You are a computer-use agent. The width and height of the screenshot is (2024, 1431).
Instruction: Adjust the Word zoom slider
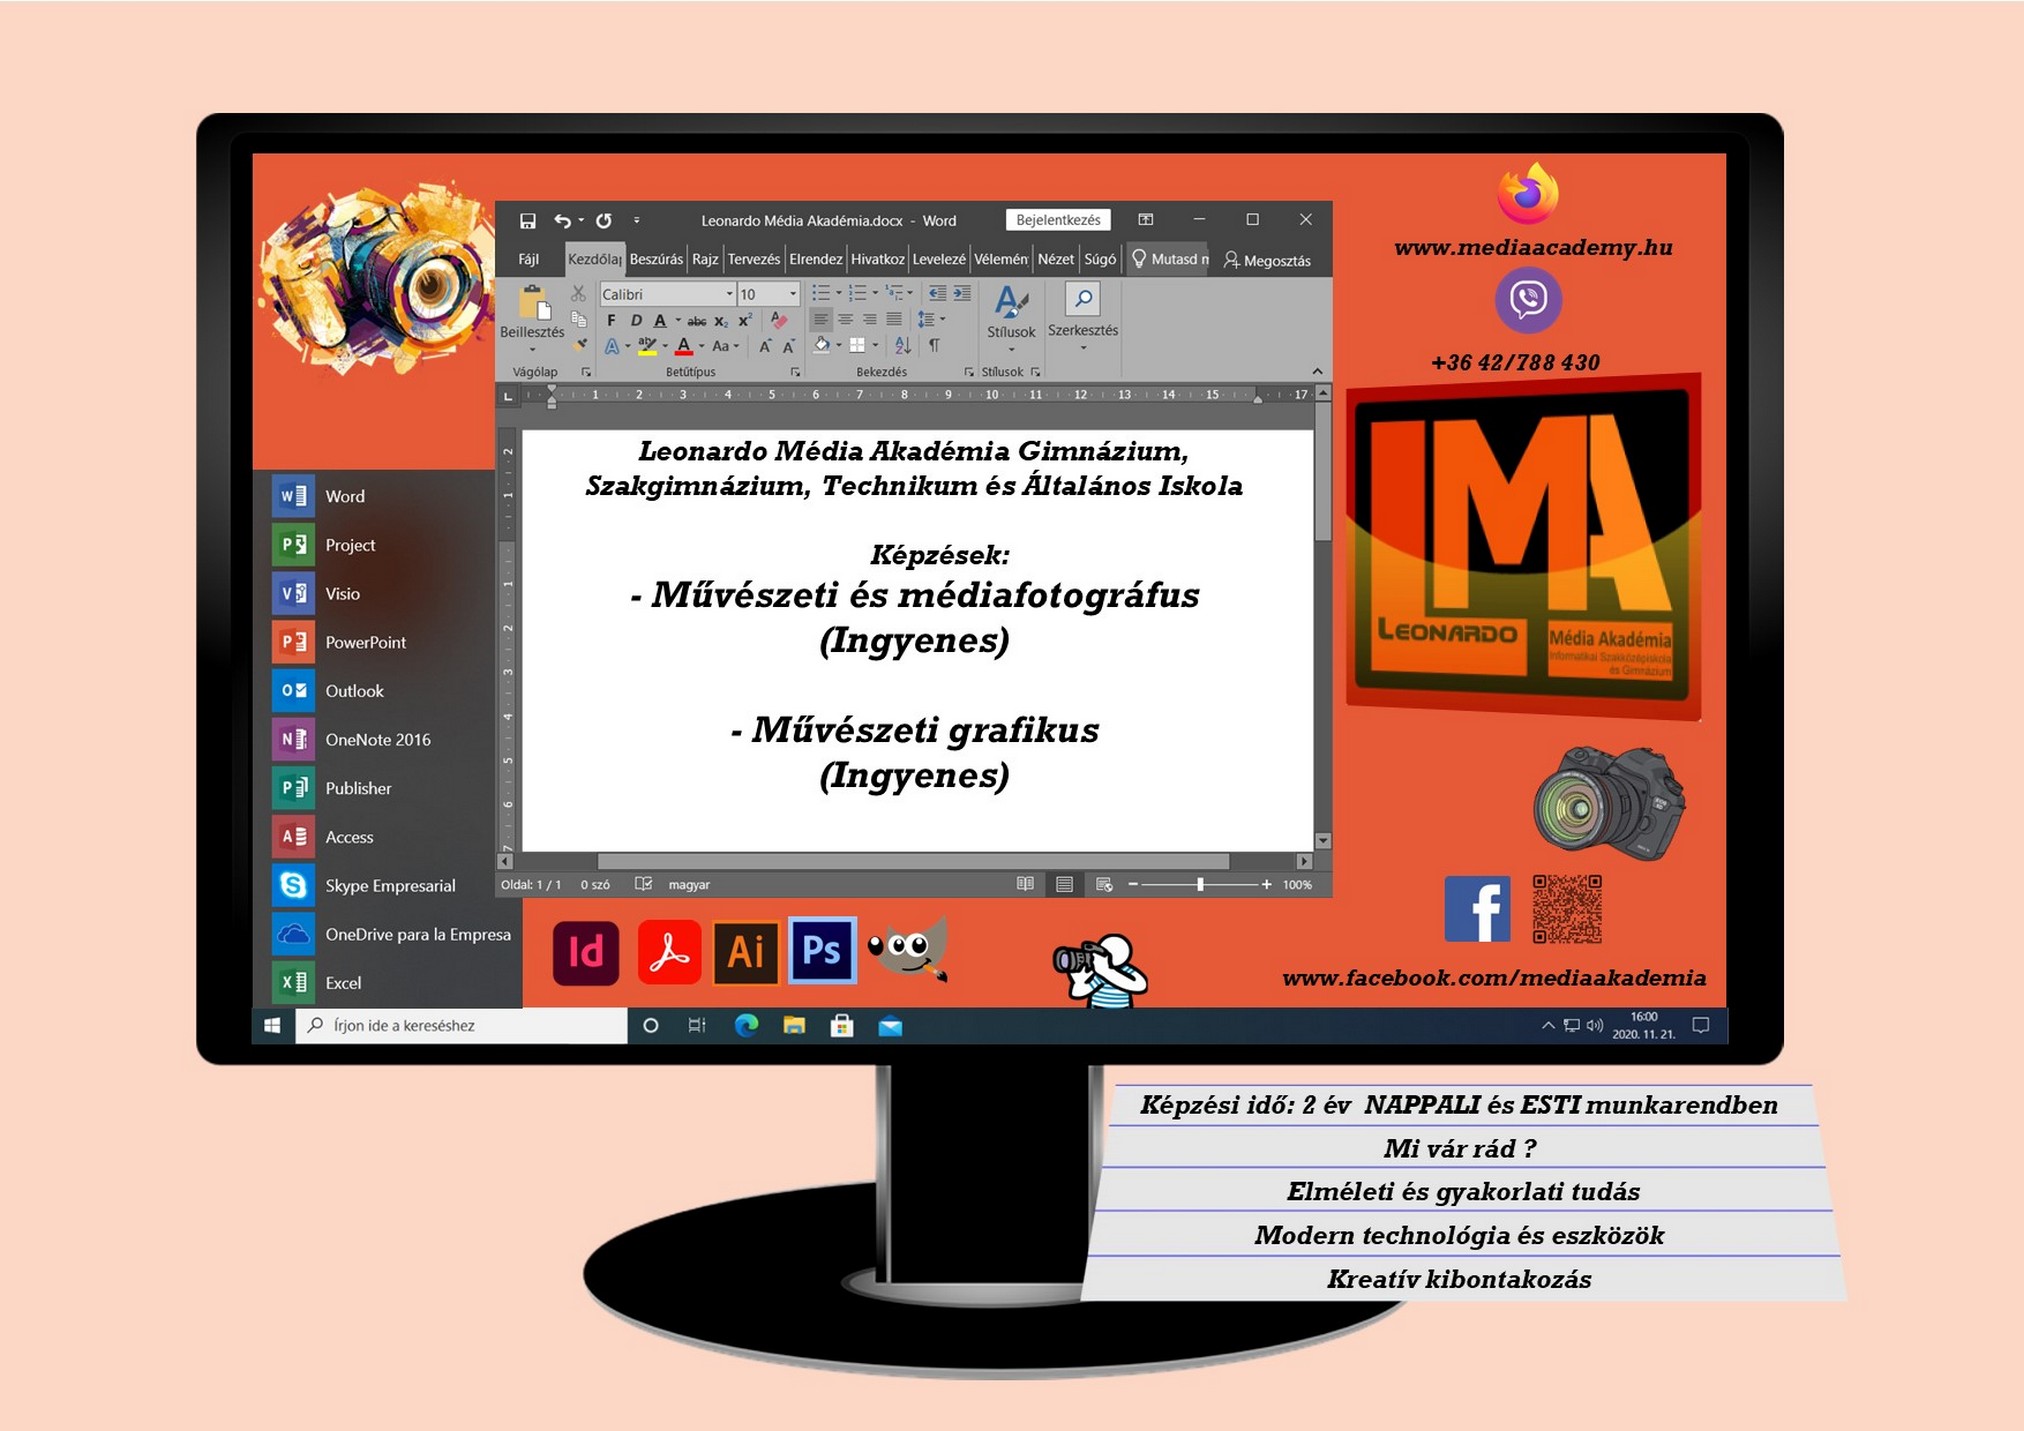pyautogui.click(x=1200, y=885)
